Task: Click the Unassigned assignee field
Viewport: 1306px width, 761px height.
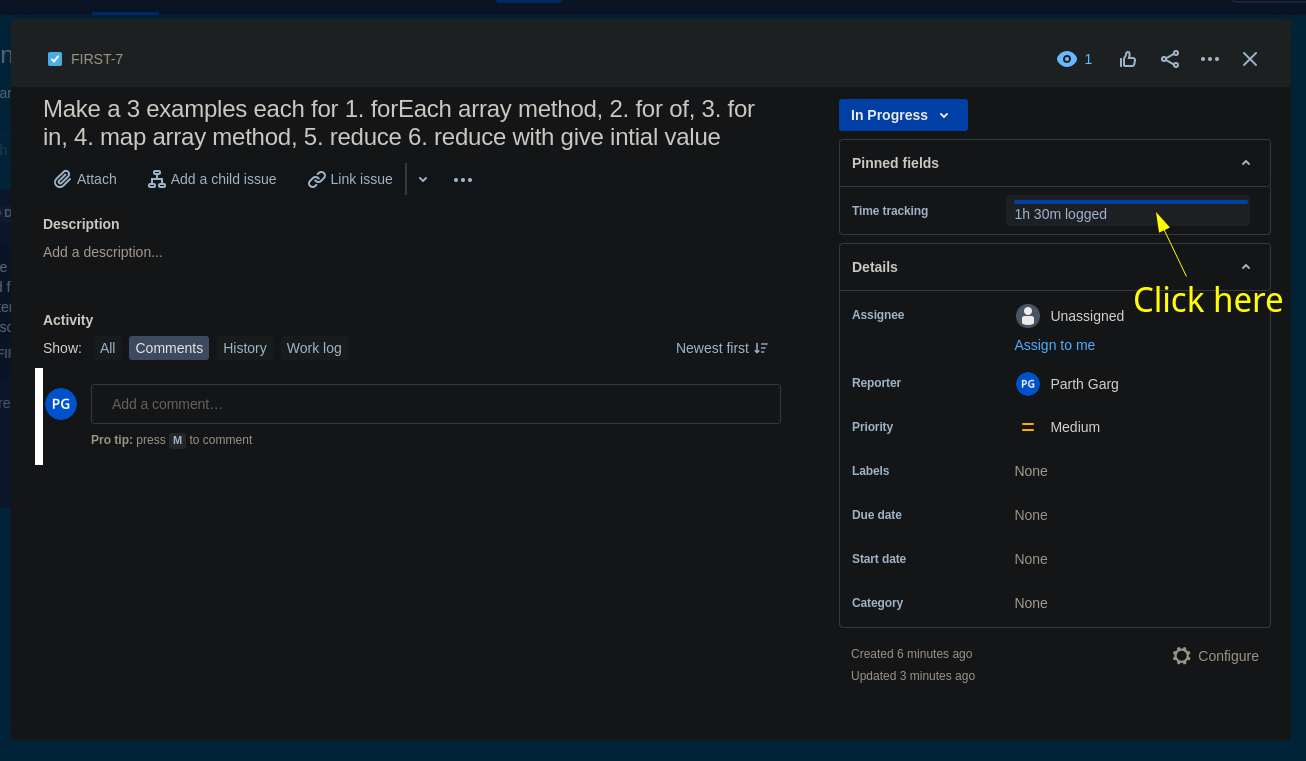Action: (1070, 316)
